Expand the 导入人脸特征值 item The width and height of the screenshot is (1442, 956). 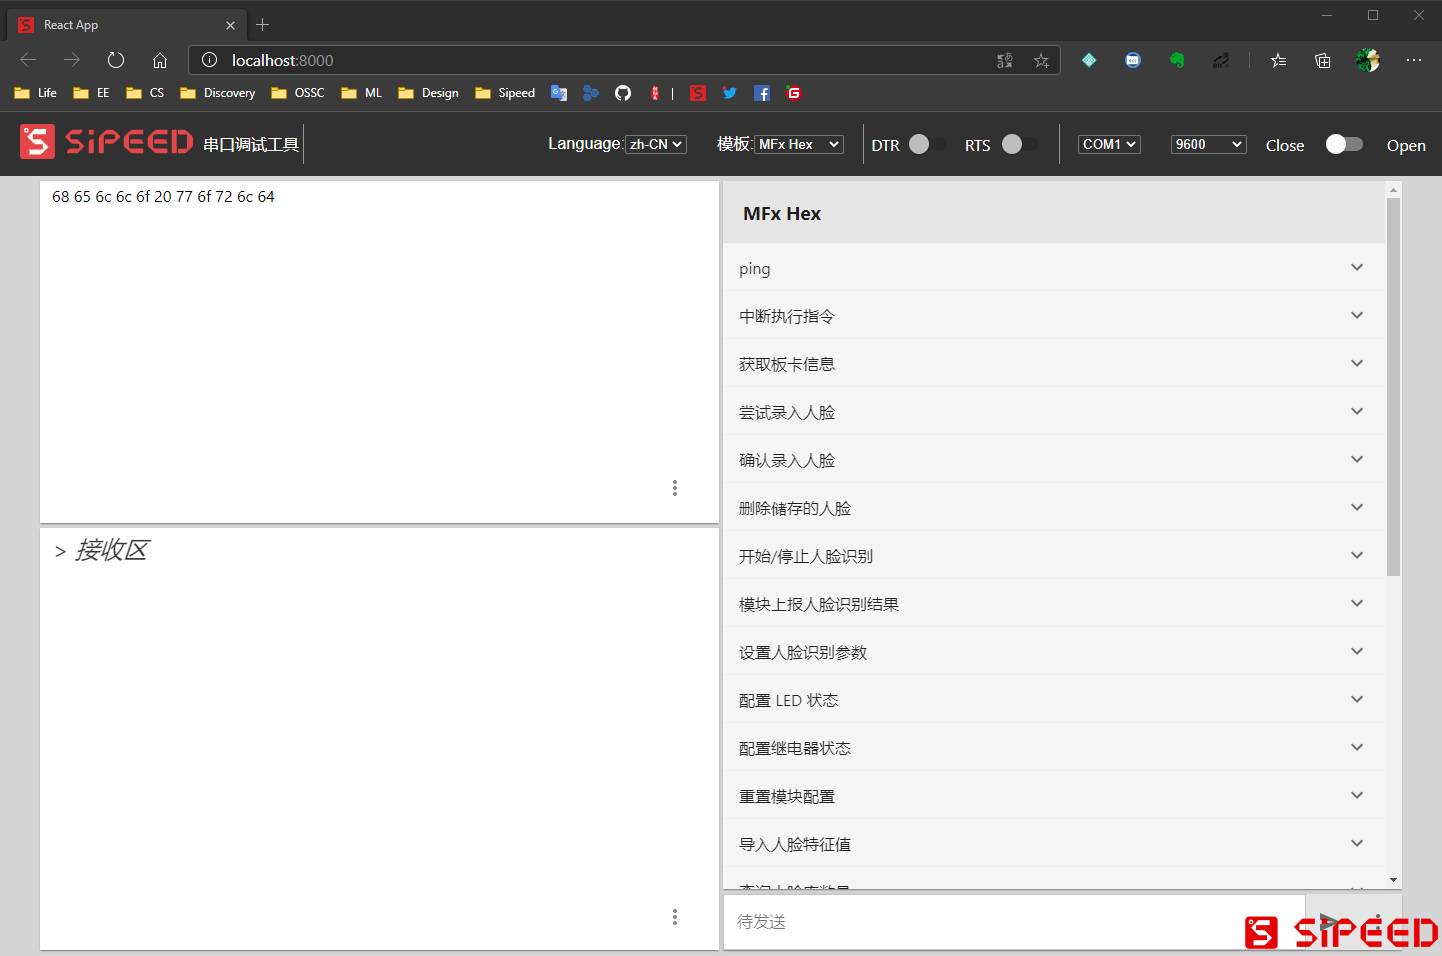pos(1054,844)
